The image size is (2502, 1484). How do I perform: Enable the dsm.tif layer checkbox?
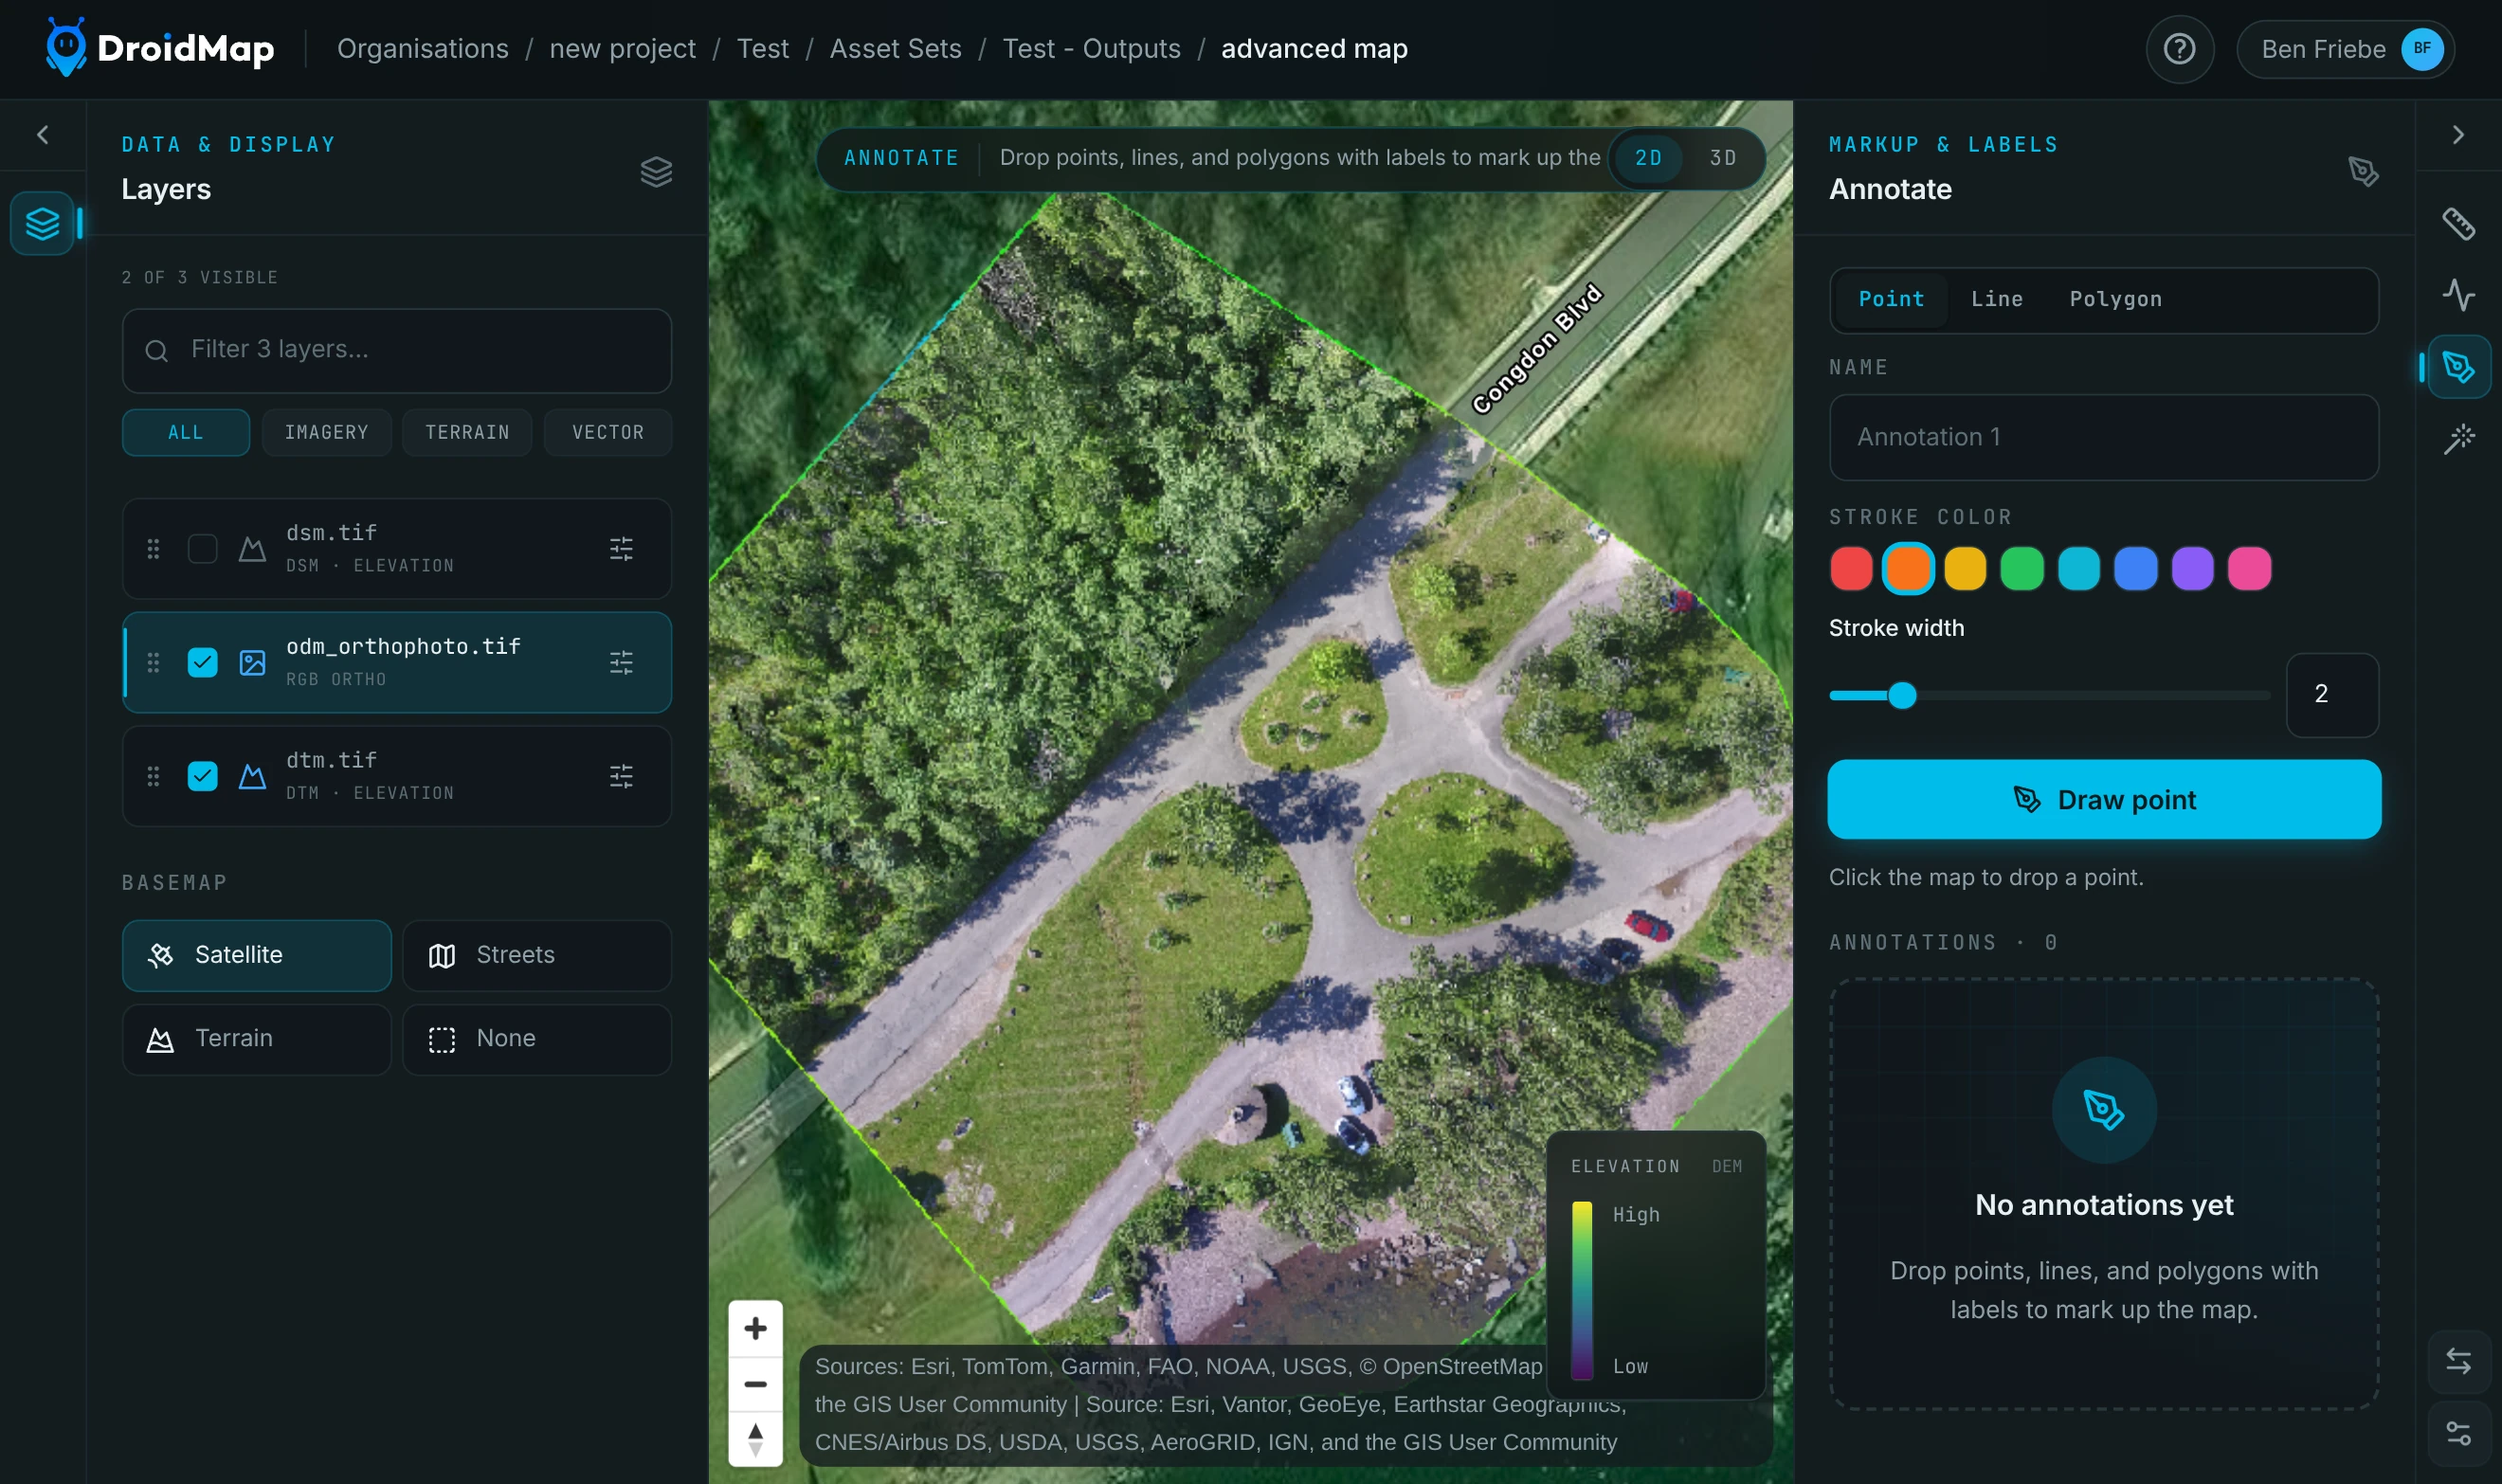pos(203,549)
